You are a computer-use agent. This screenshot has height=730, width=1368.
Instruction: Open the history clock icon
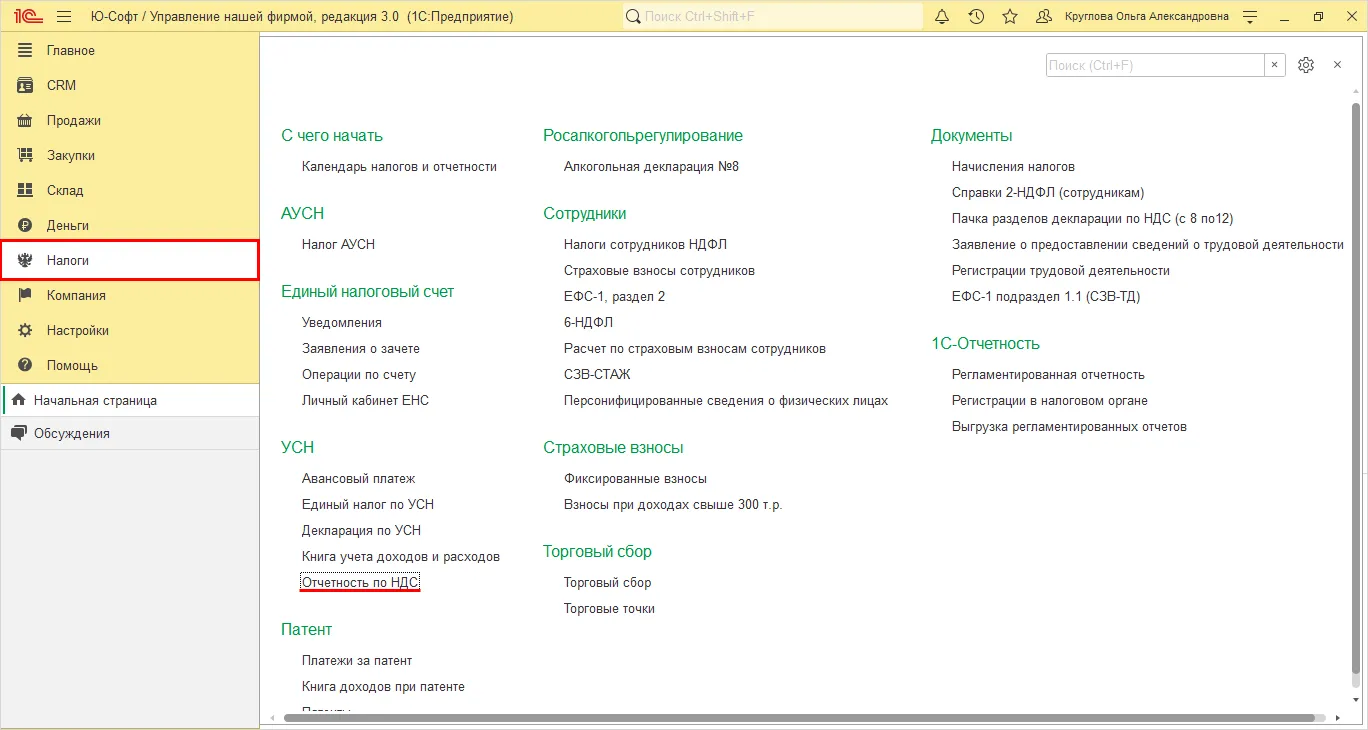[976, 17]
